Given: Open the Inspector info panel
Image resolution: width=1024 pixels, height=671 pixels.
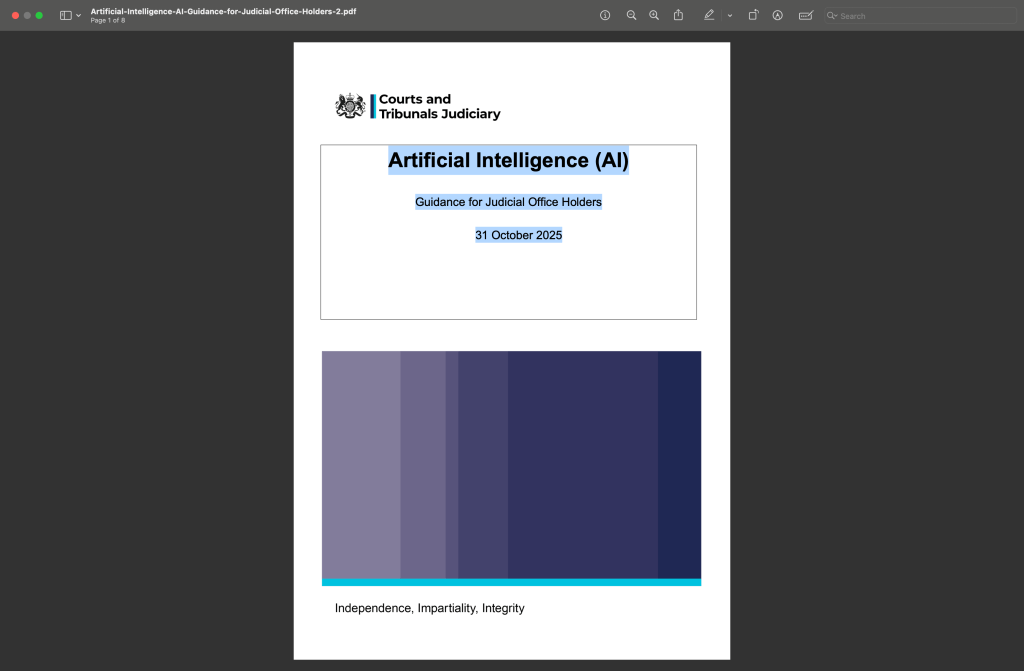Looking at the screenshot, I should 605,16.
